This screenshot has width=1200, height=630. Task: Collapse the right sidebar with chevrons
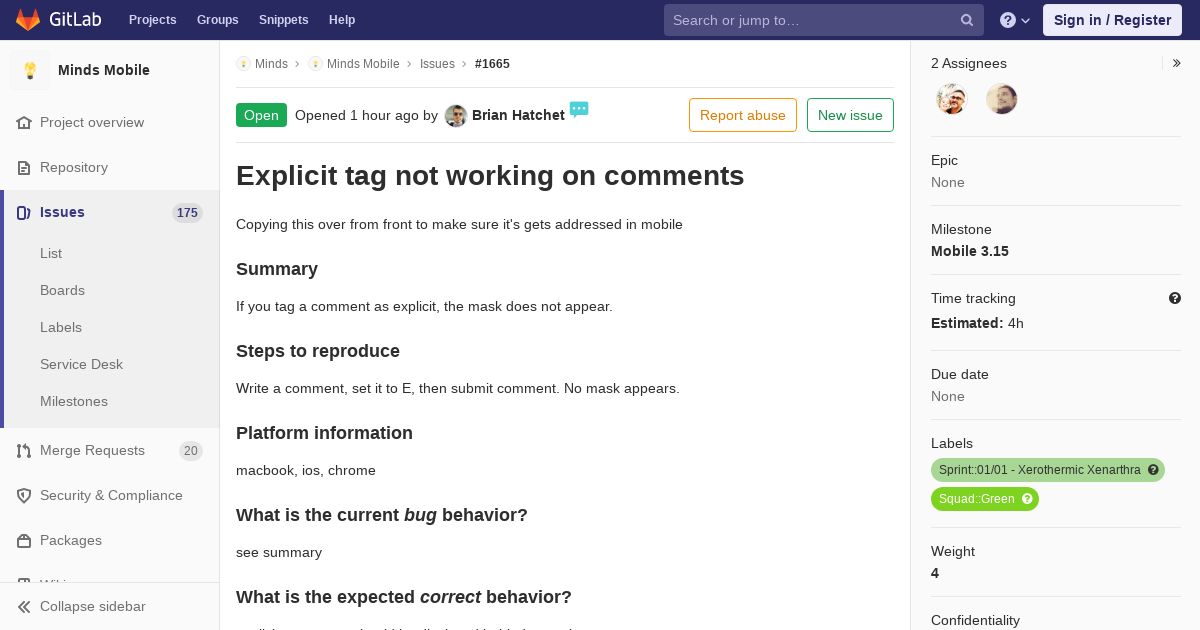pos(1177,63)
